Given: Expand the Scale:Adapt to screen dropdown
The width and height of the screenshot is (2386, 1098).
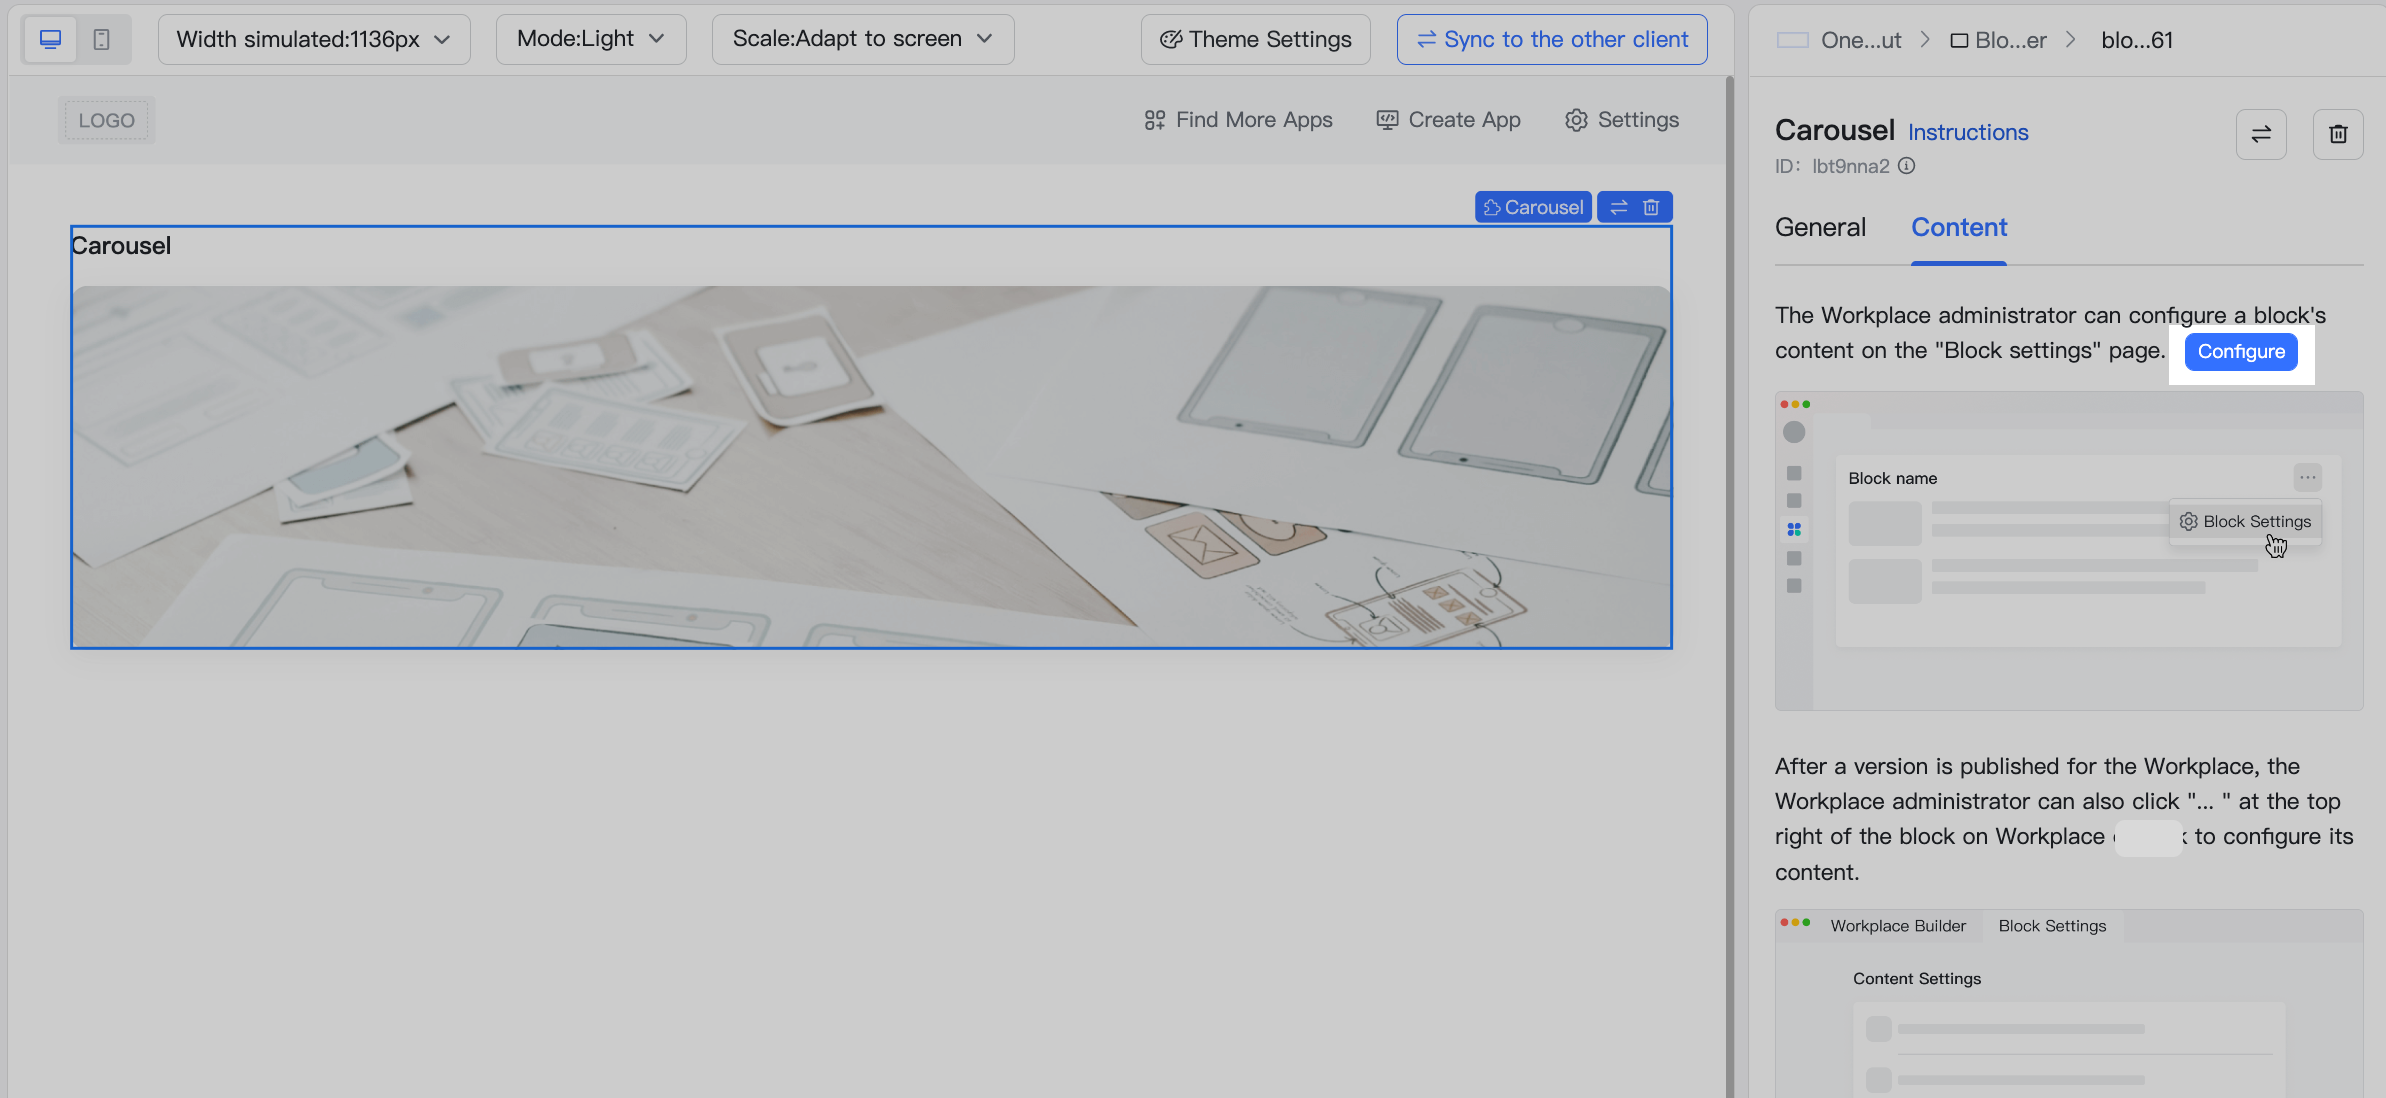Looking at the screenshot, I should [x=862, y=40].
